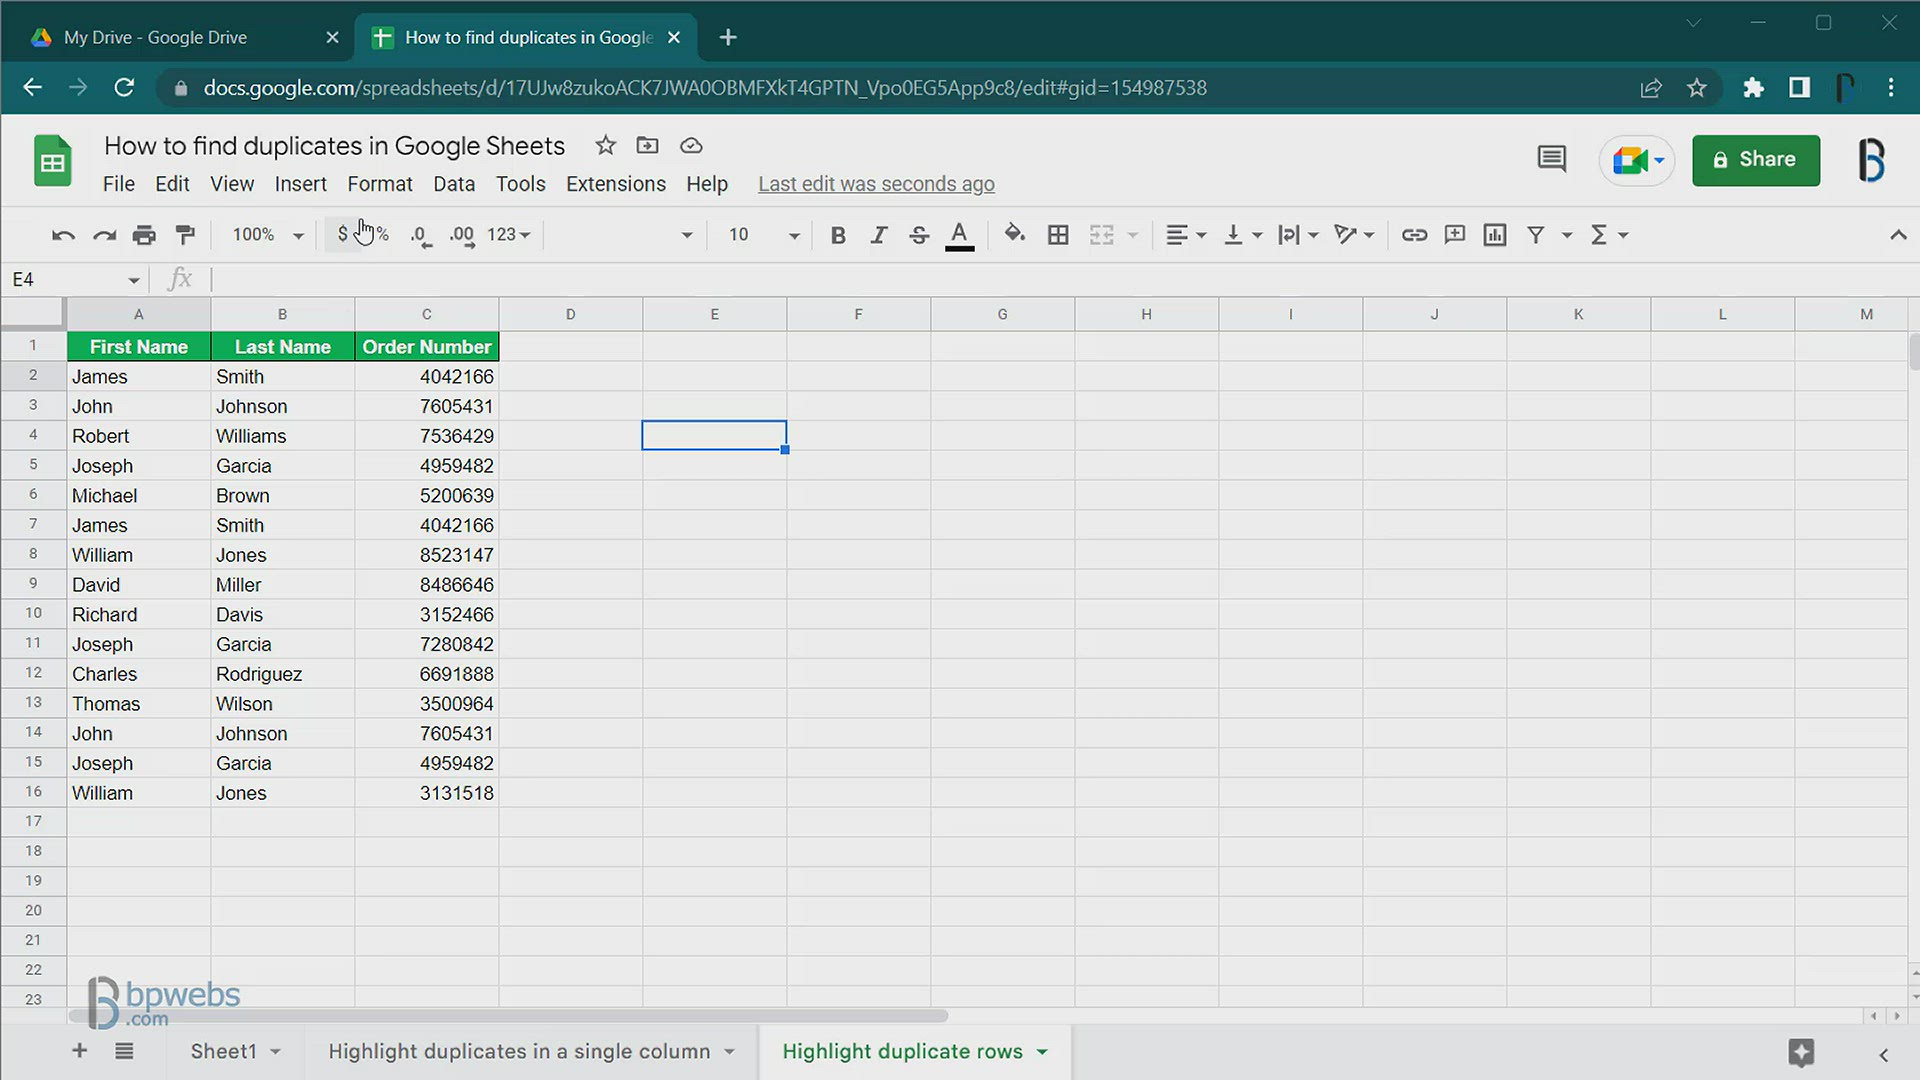Viewport: 1920px width, 1080px height.
Task: Open the File menu
Action: [x=118, y=184]
